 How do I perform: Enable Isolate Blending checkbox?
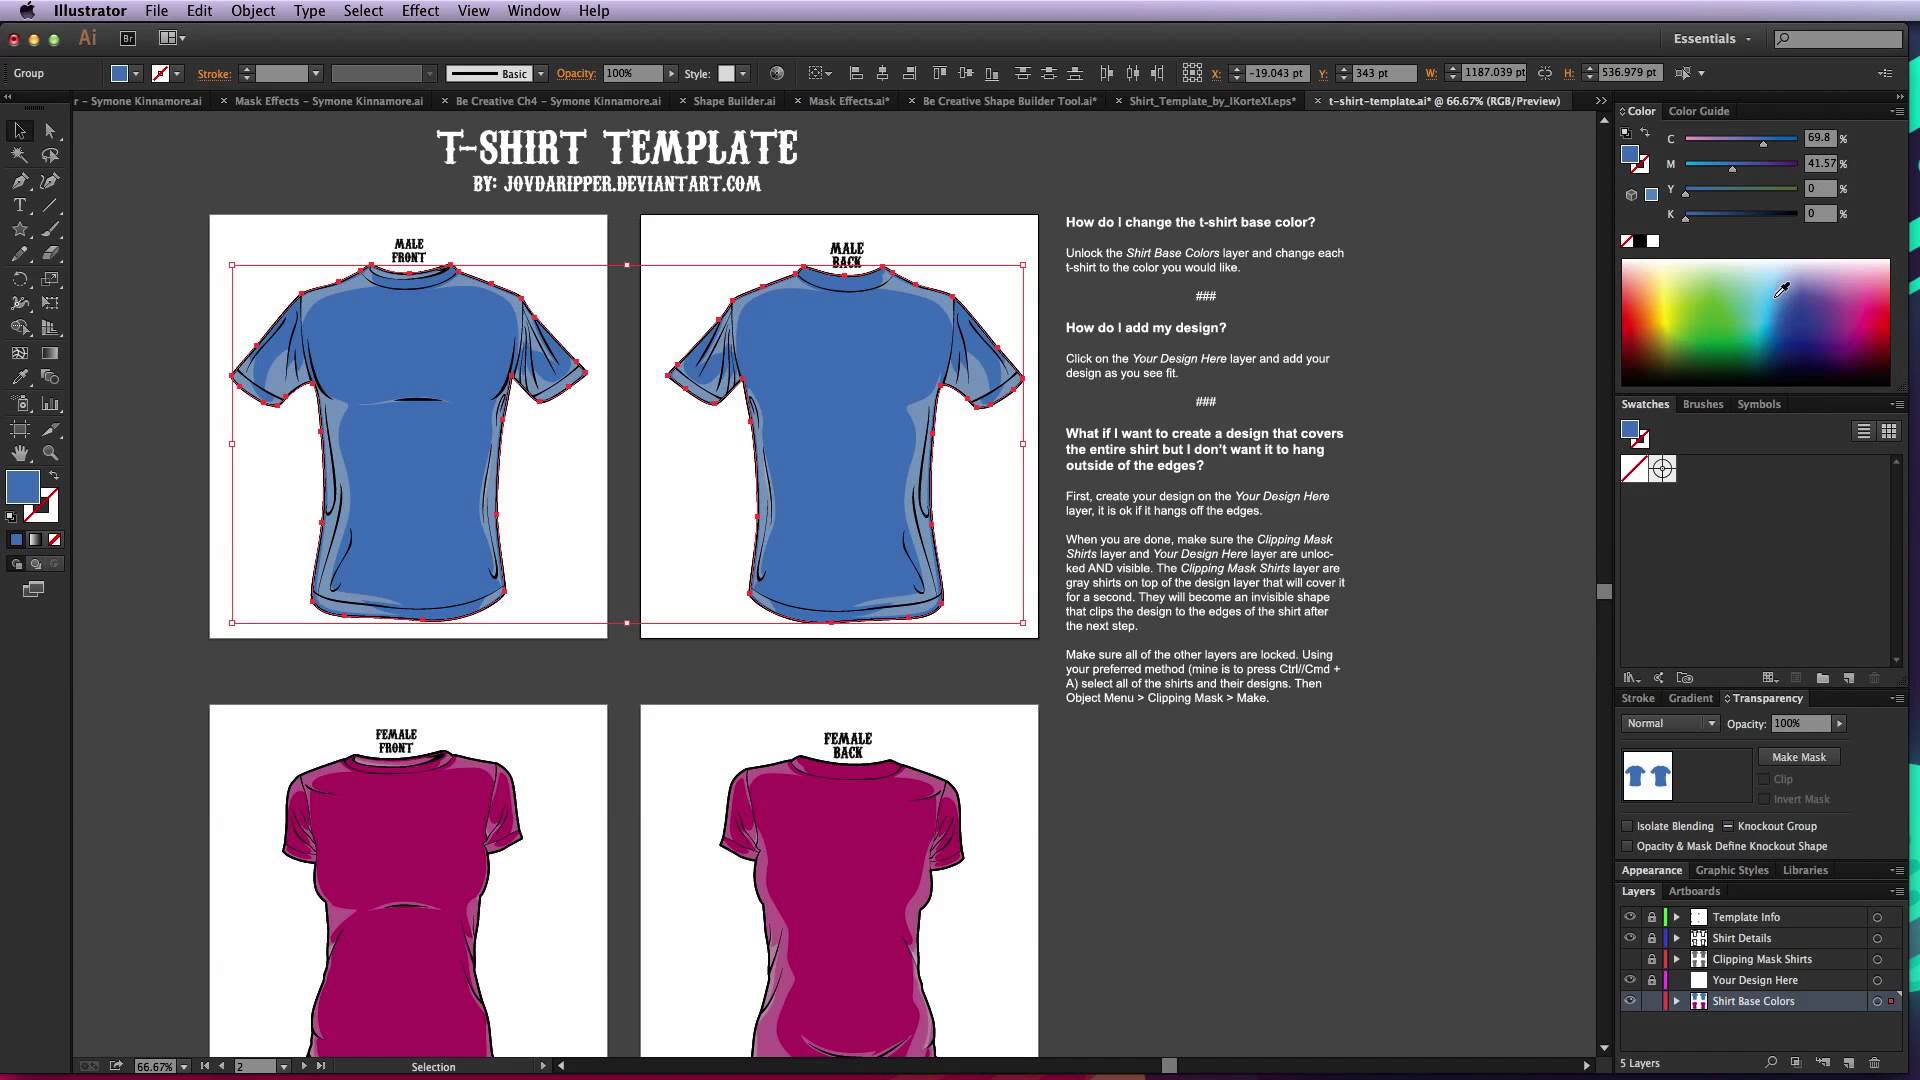click(1627, 825)
